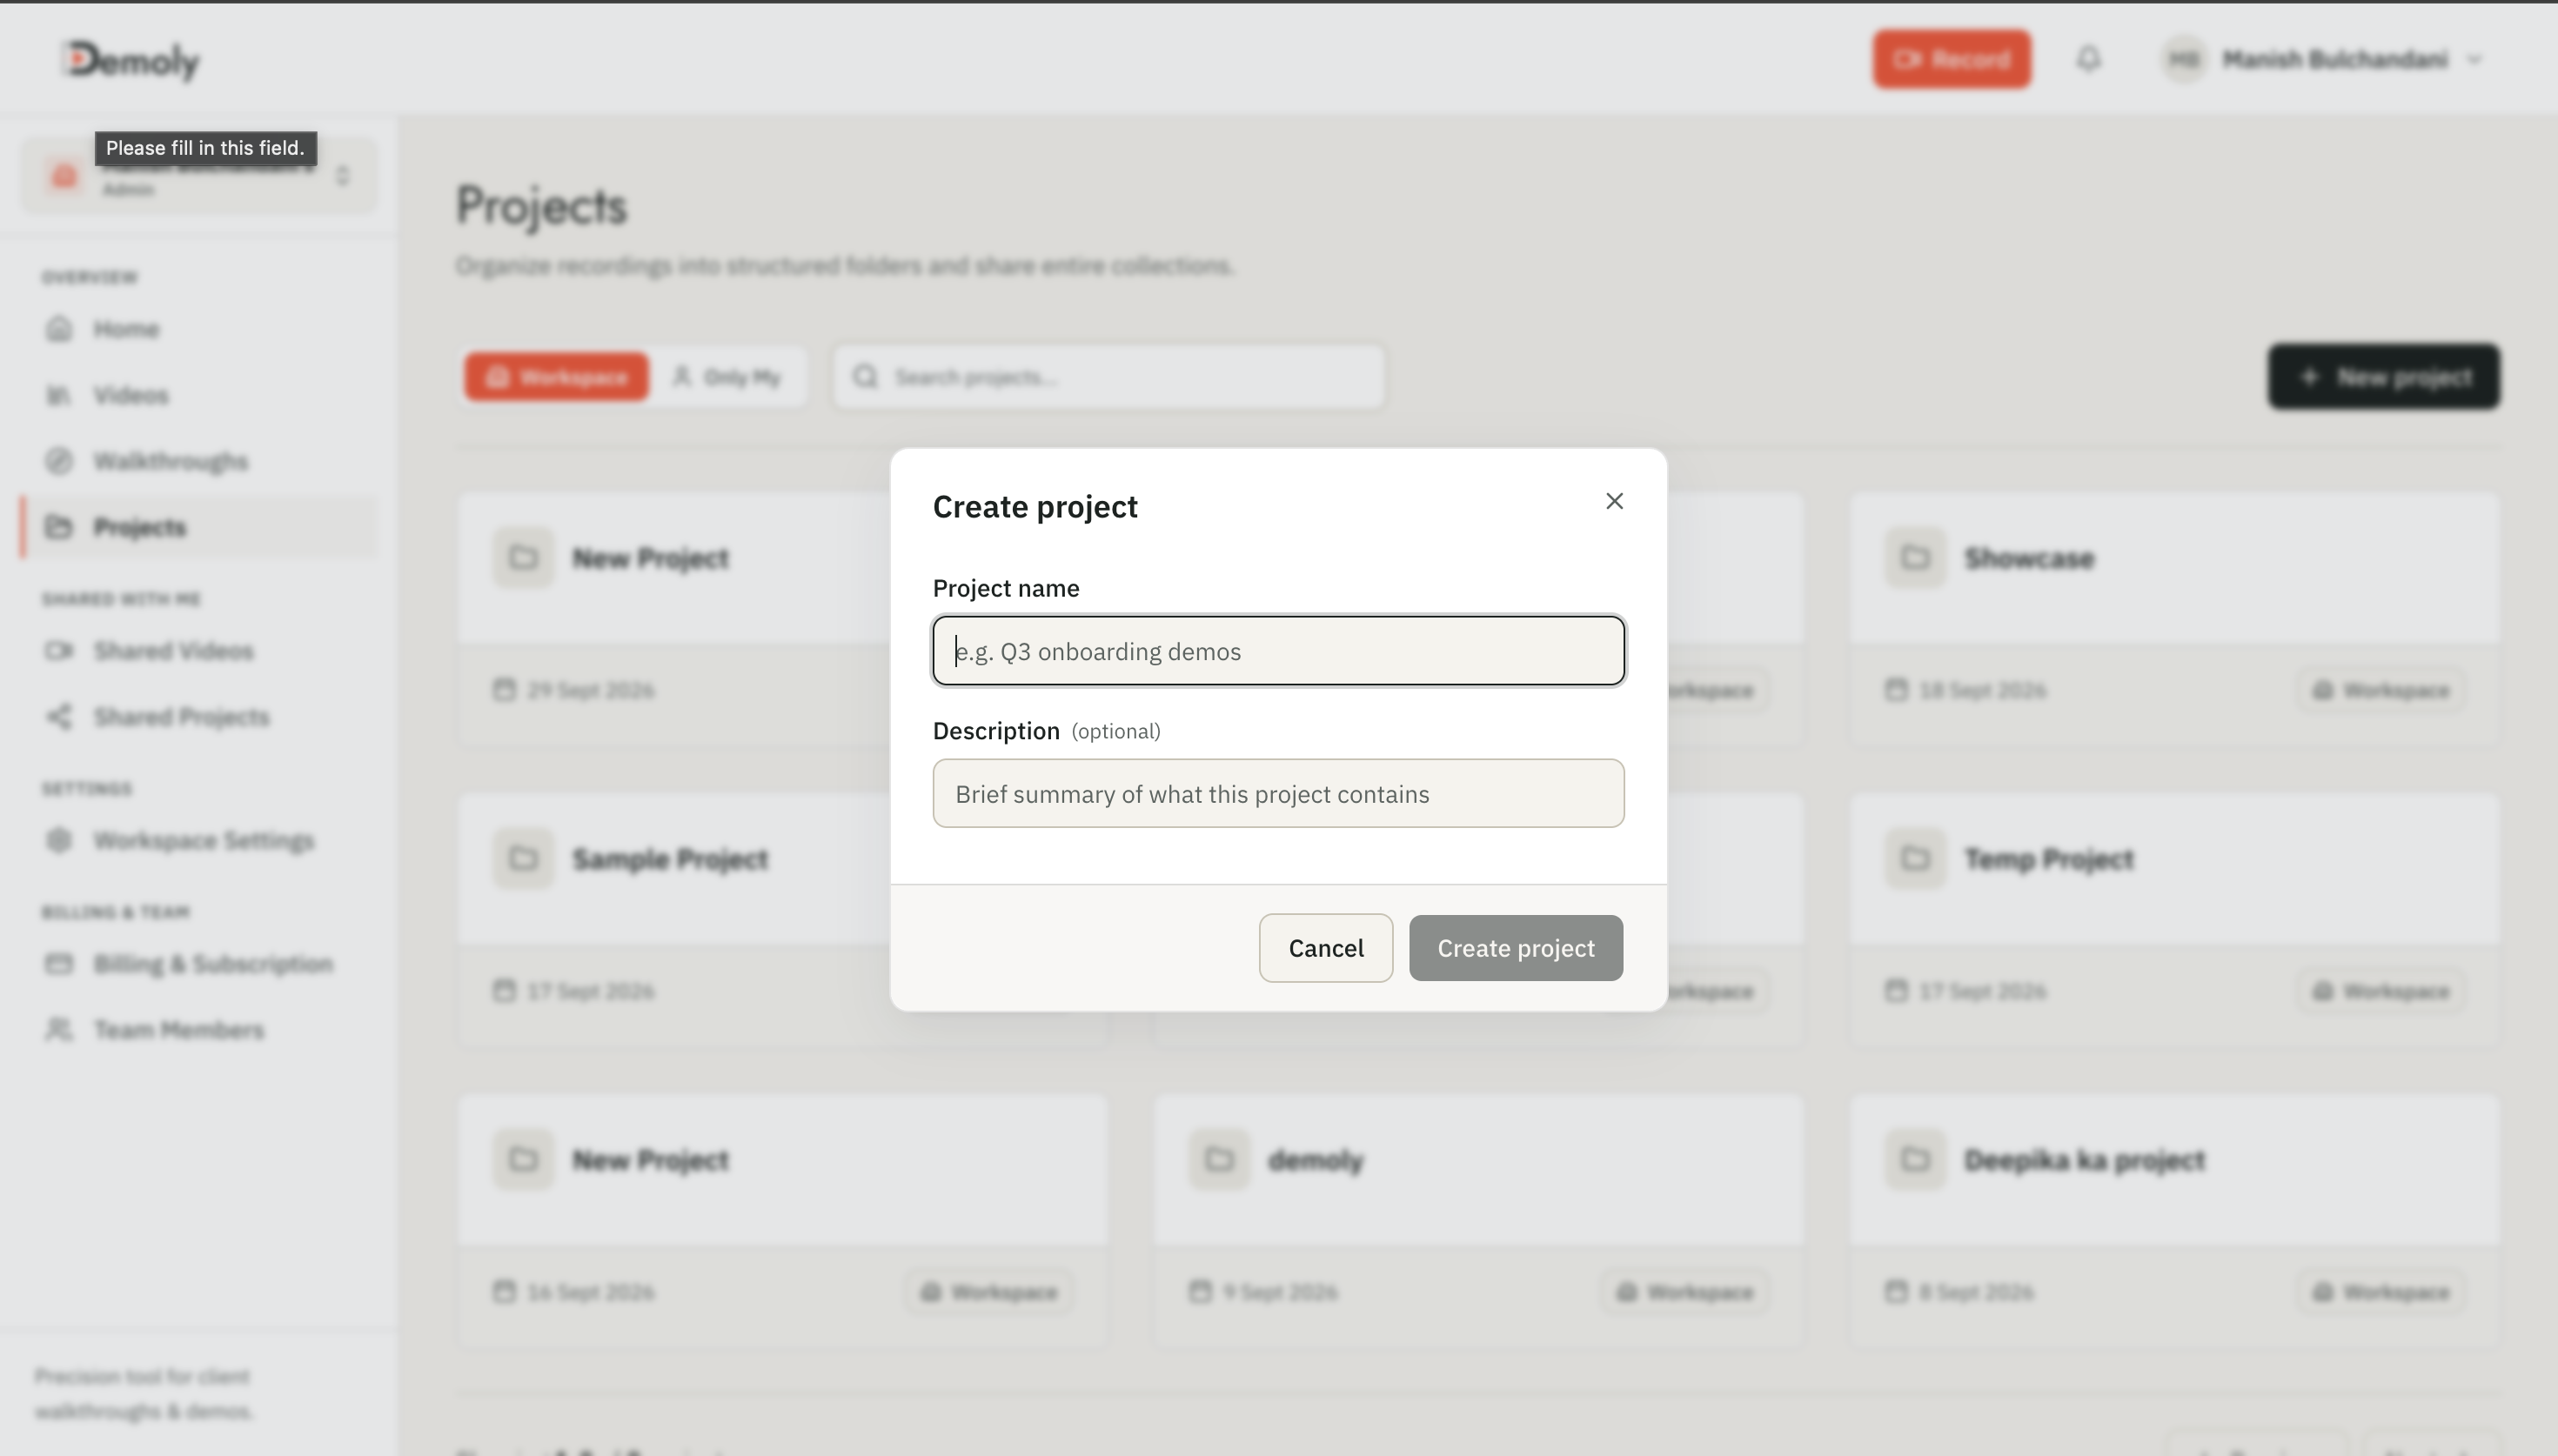This screenshot has width=2558, height=1456.
Task: Click the user avatar next to Manish Bulchandani
Action: [2184, 60]
